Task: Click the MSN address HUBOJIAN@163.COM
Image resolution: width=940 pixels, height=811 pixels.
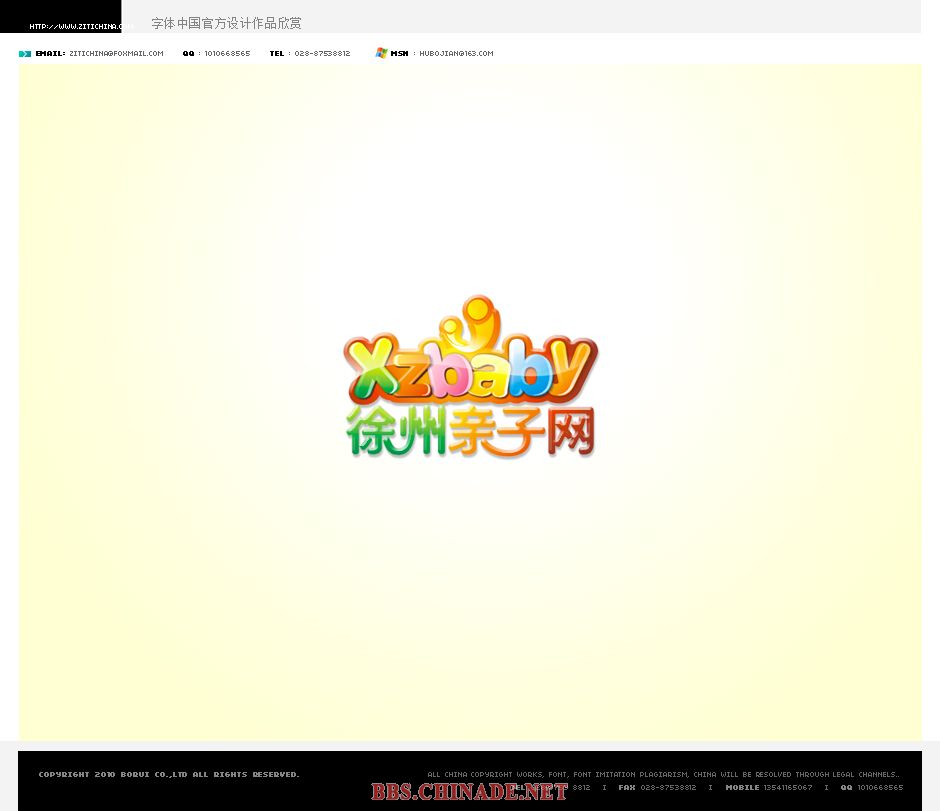Action: coord(456,53)
